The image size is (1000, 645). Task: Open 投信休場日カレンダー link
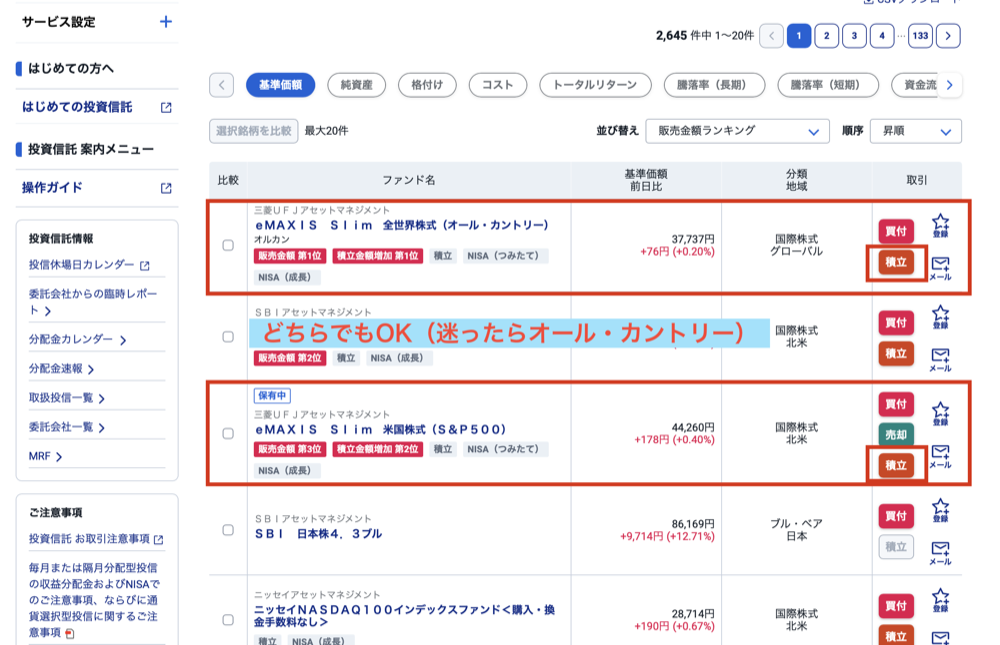point(82,265)
